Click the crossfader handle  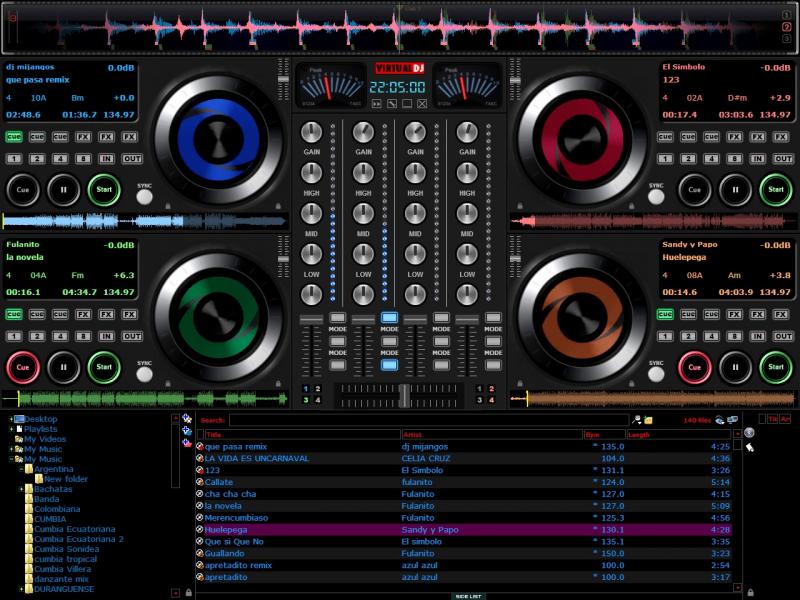point(404,395)
